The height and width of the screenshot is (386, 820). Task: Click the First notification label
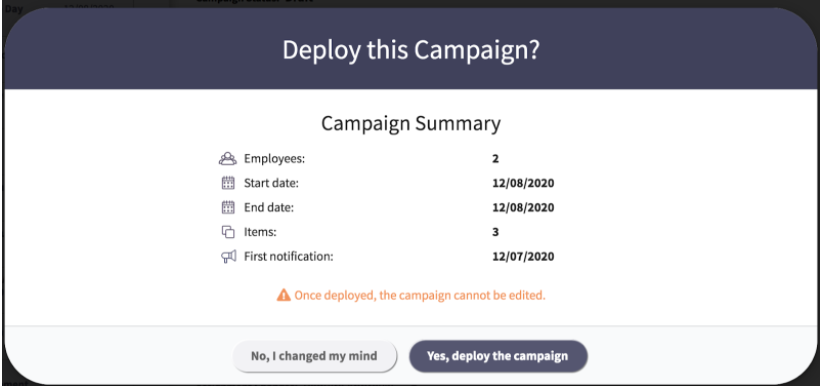click(289, 257)
